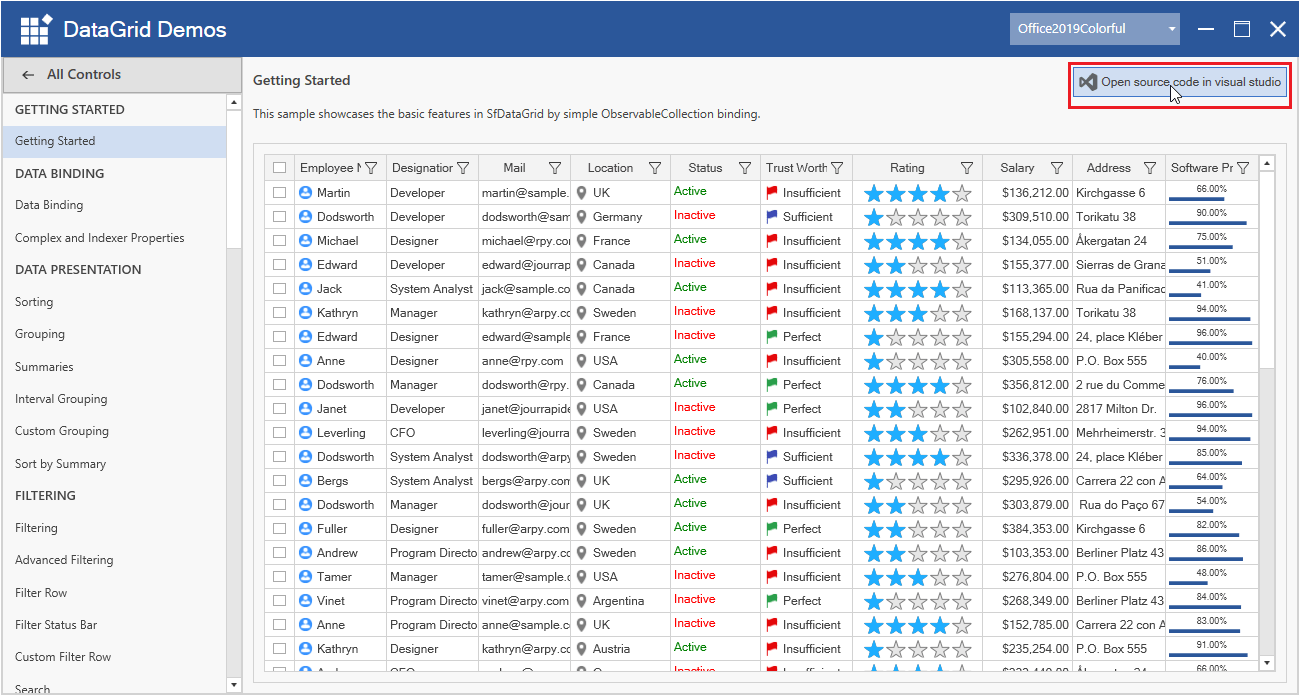The width and height of the screenshot is (1300, 696).
Task: Tick the select-all checkbox in grid header
Action: 280,168
